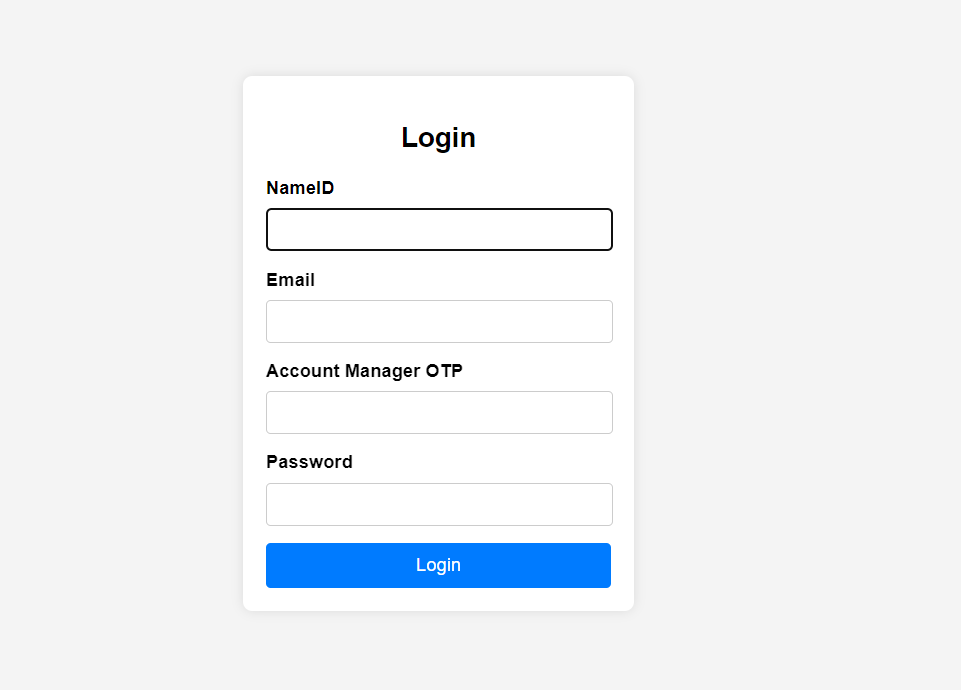
Task: Click the NameID input field
Action: (439, 229)
